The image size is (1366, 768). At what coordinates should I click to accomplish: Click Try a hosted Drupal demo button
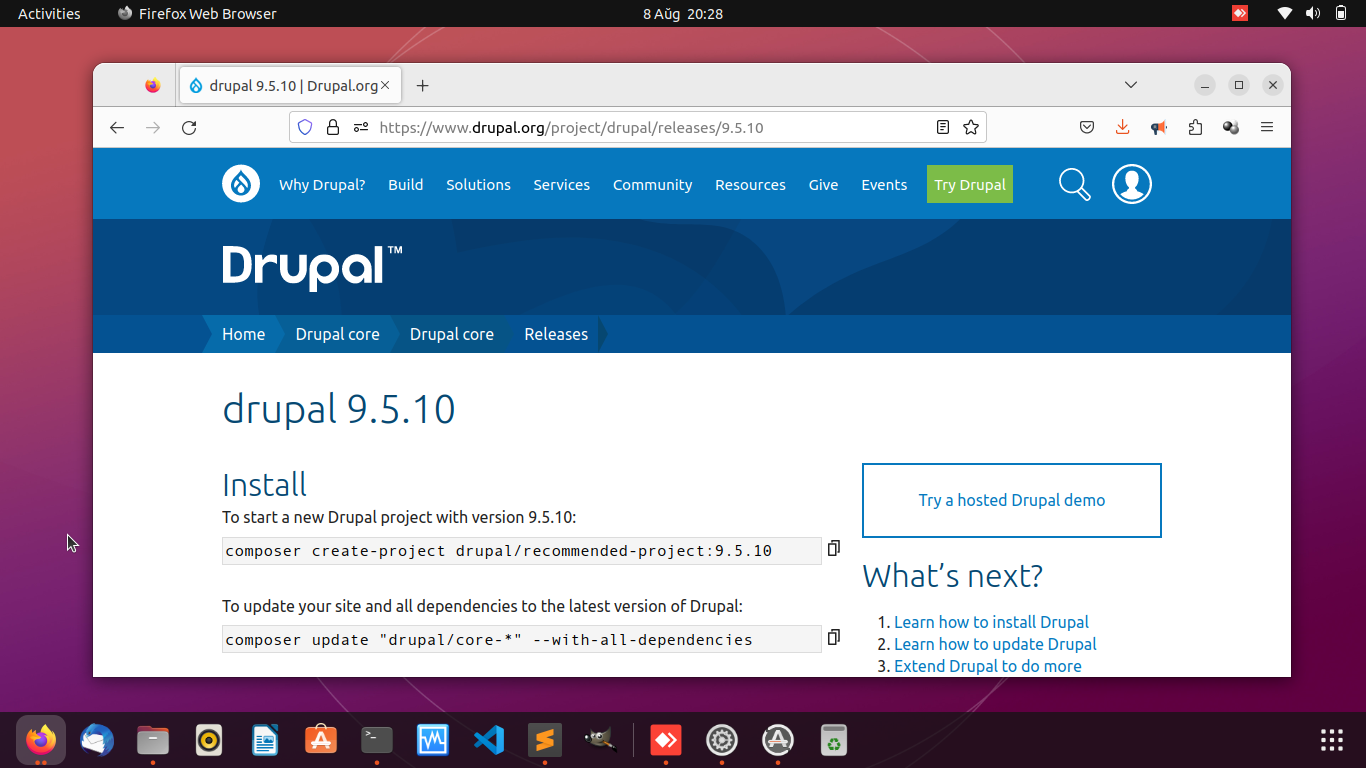pos(1012,500)
